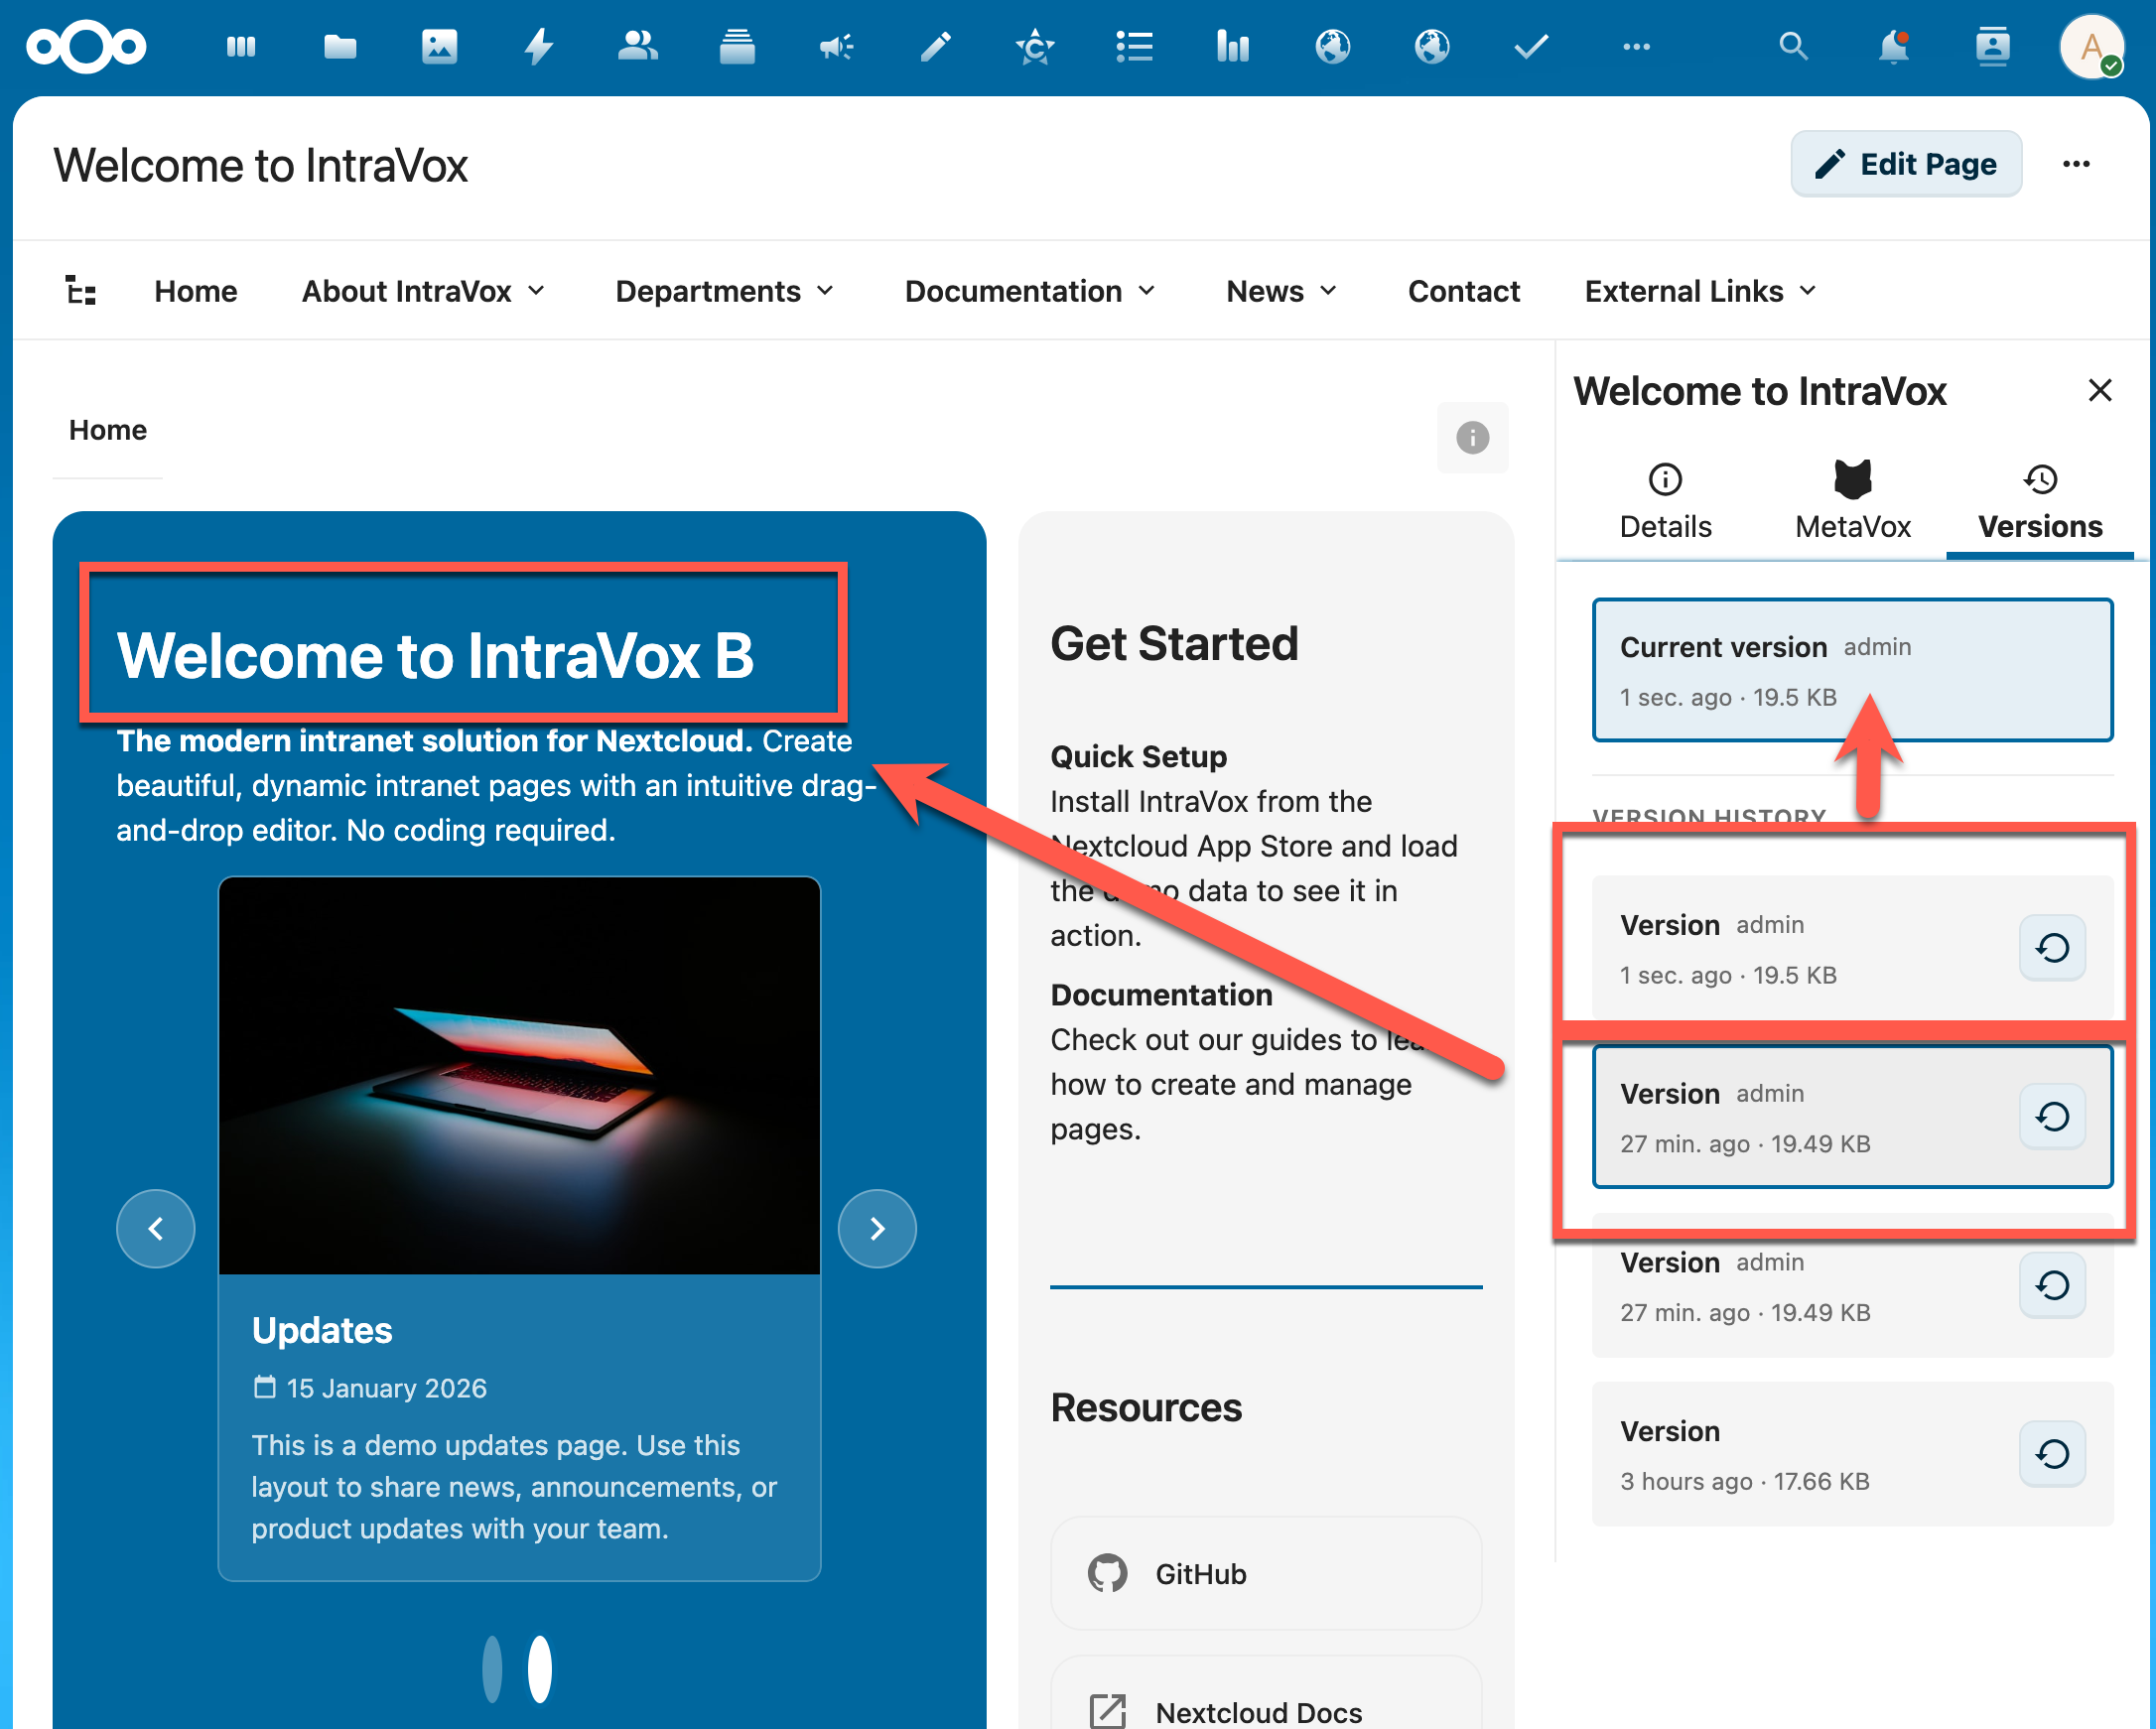Select the 3 hours ago version entry
Screen dimensions: 2156x1729
[1852, 1454]
